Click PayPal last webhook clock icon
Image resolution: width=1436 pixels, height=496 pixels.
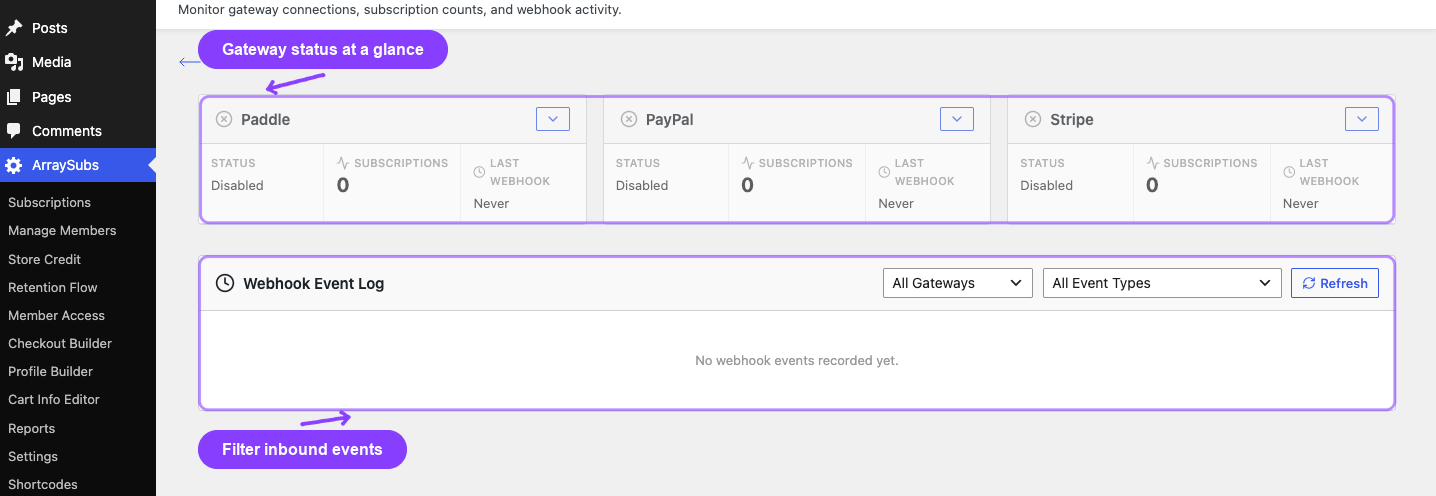coord(884,172)
